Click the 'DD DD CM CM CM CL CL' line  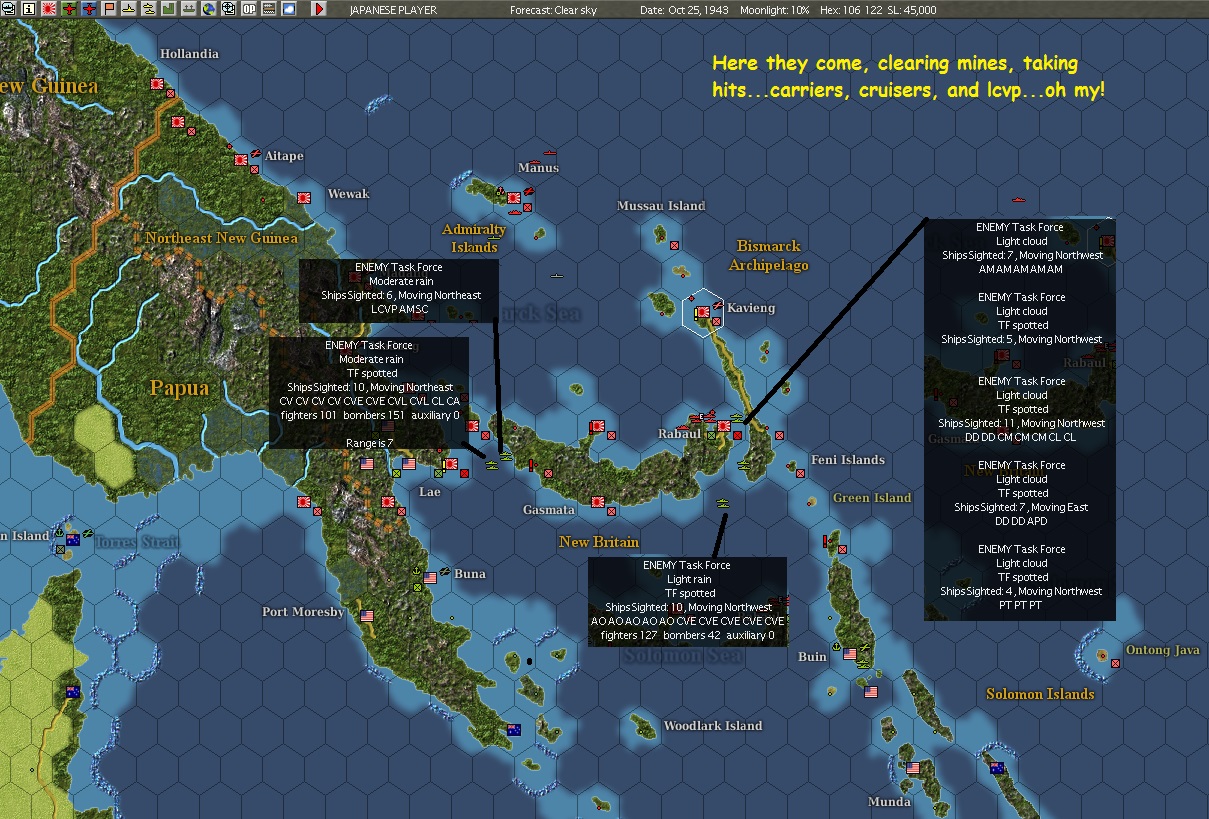click(1021, 437)
